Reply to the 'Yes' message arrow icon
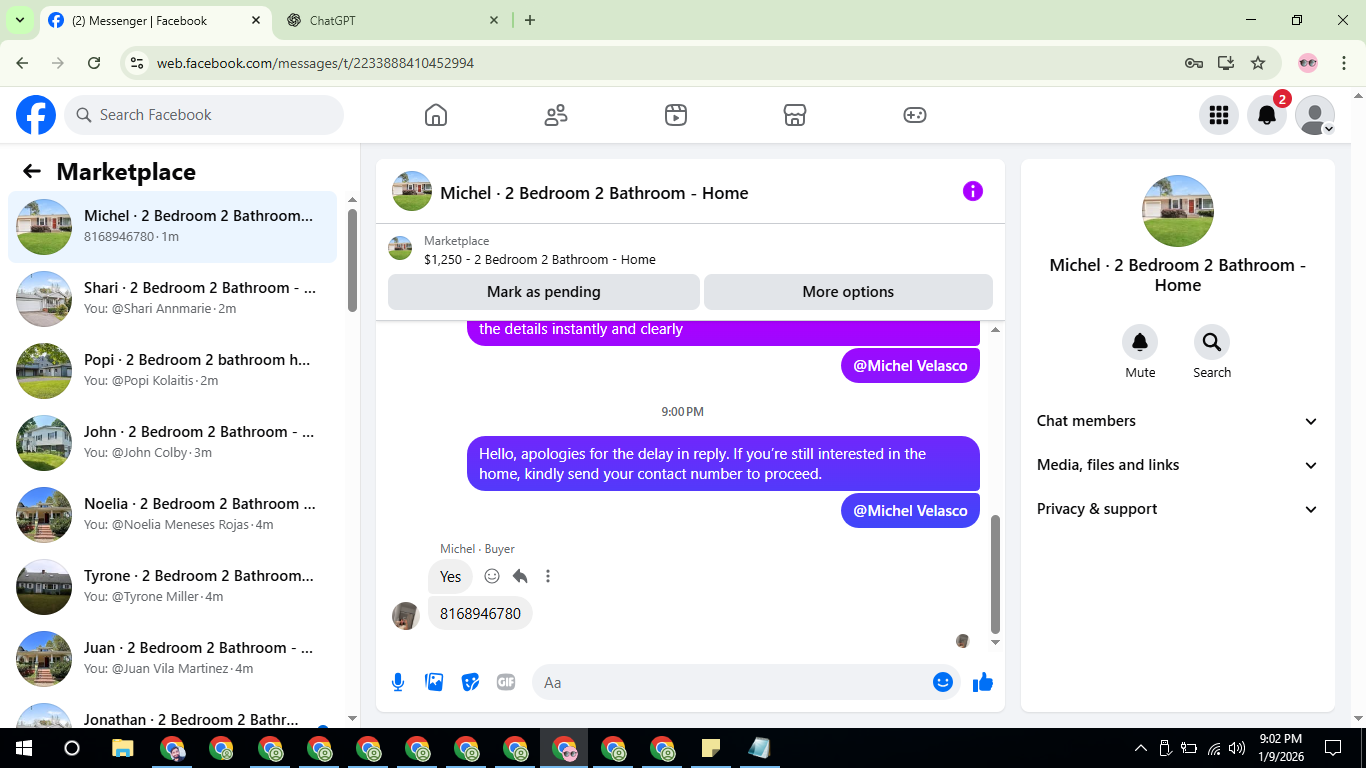 pos(520,576)
